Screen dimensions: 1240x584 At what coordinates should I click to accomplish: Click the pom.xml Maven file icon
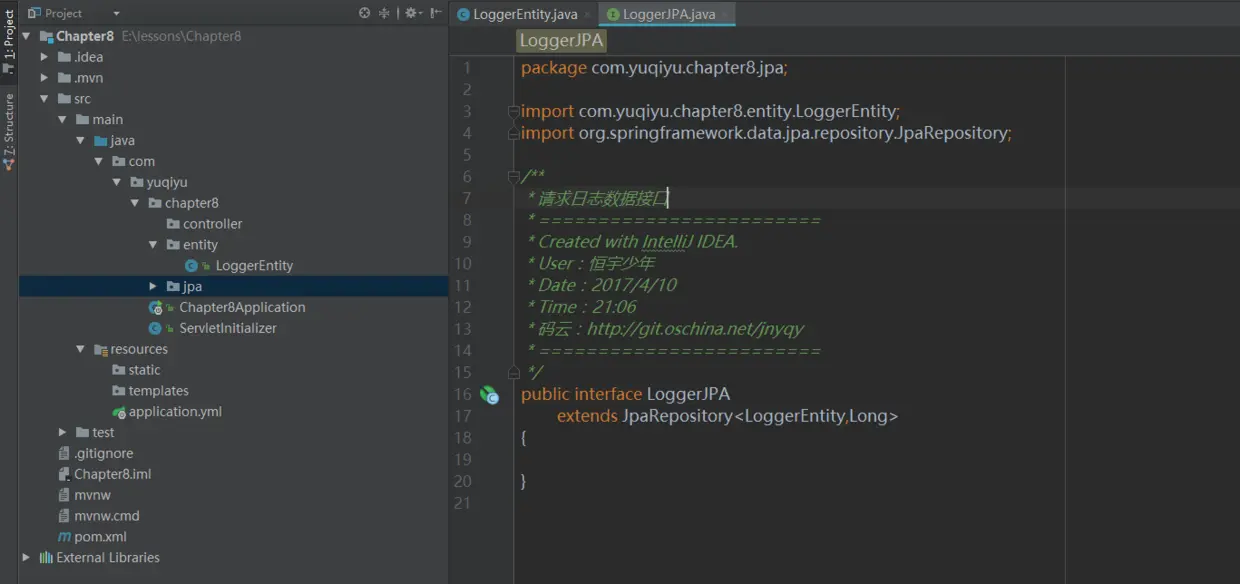[x=65, y=537]
